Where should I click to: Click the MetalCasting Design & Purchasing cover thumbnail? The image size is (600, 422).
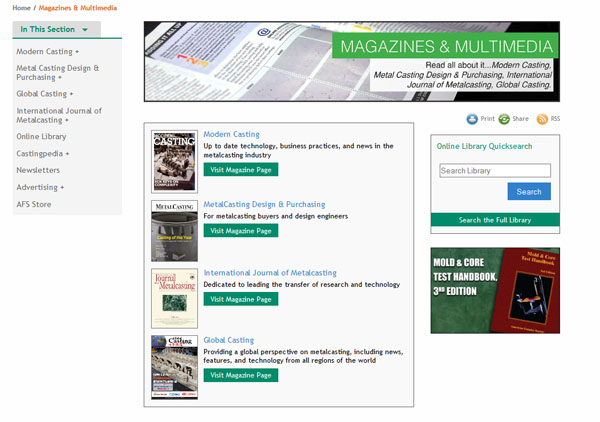tap(174, 231)
